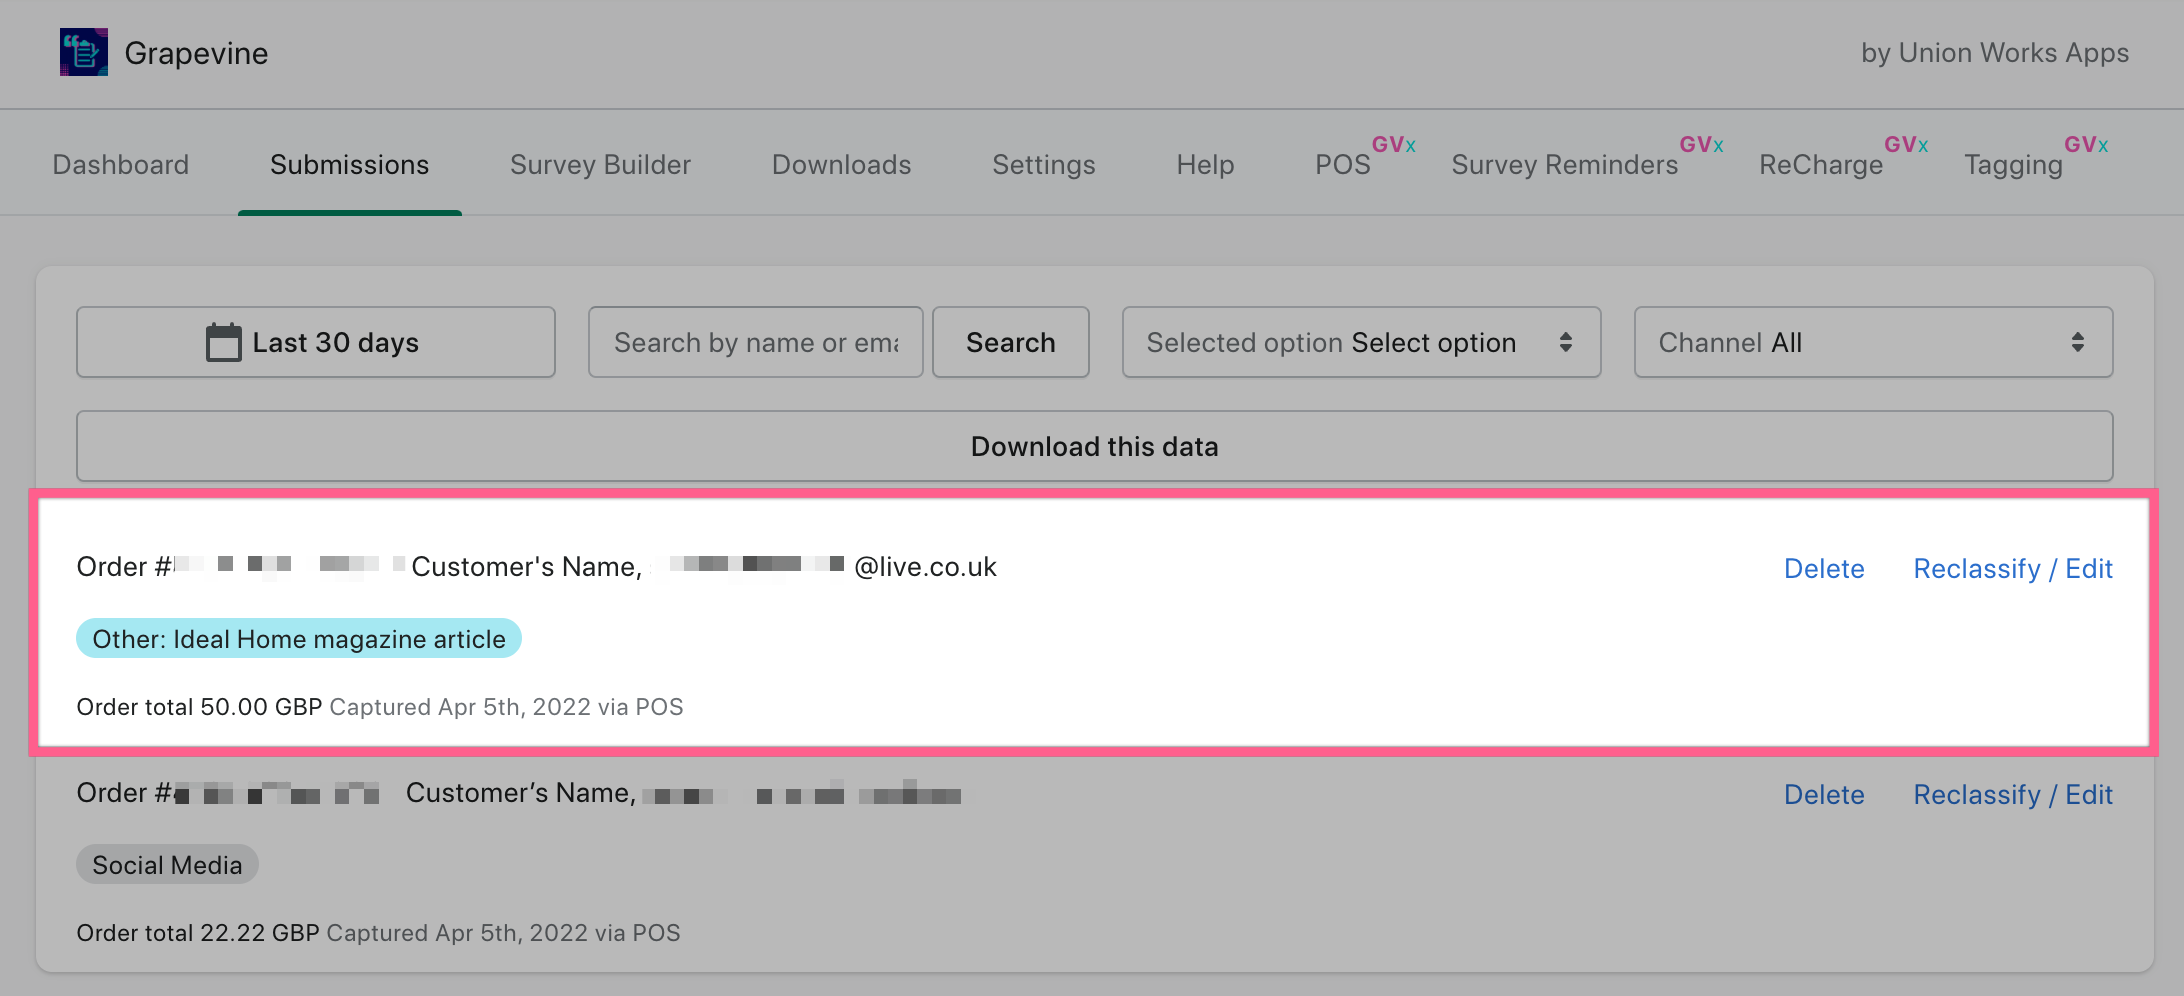Viewport: 2184px width, 996px height.
Task: Click the Grapevine app logo icon
Action: coord(83,52)
